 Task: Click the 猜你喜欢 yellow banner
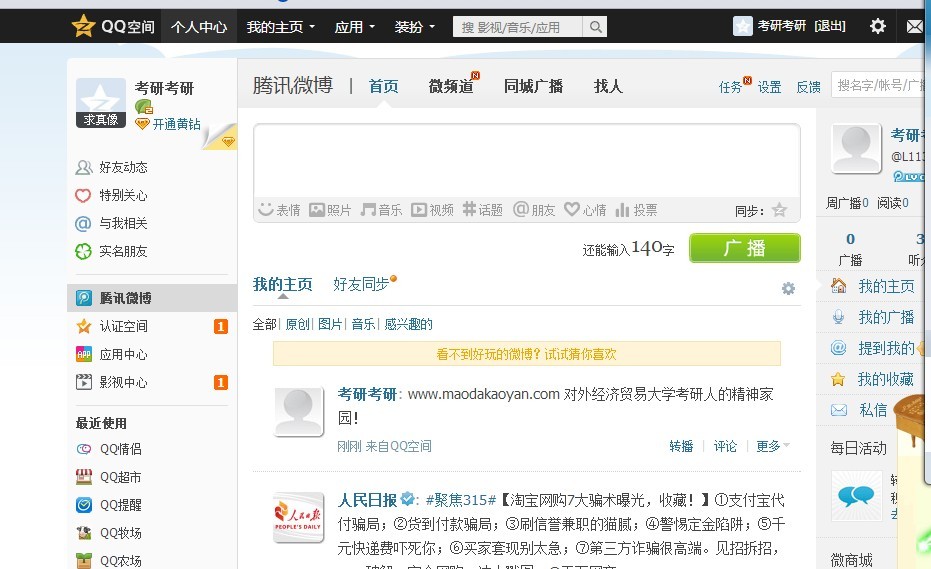click(527, 354)
